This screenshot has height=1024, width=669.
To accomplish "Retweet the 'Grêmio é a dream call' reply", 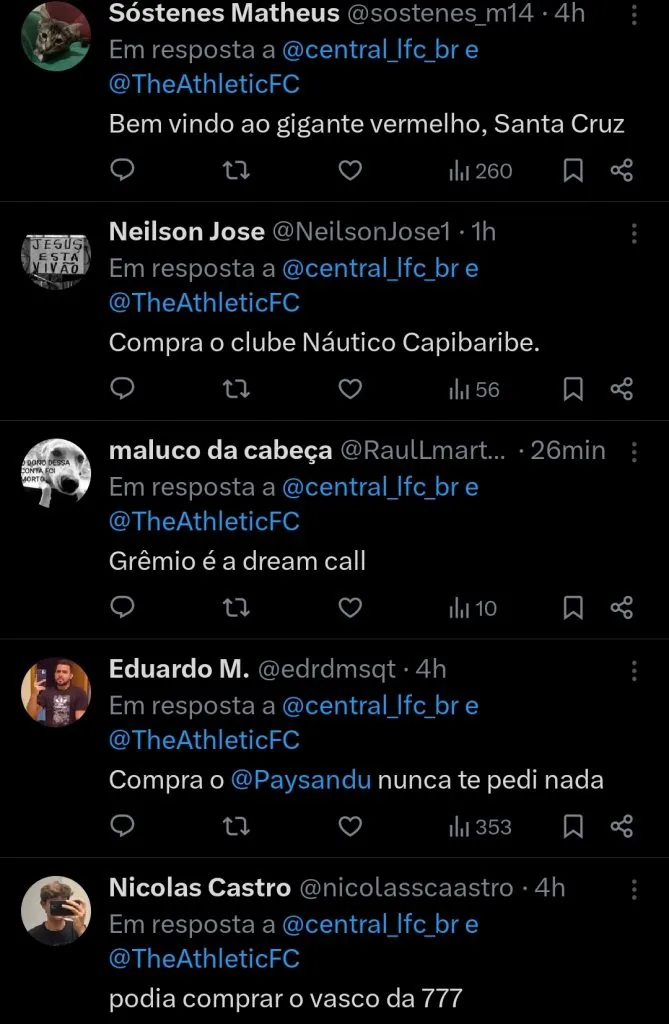I will click(236, 607).
